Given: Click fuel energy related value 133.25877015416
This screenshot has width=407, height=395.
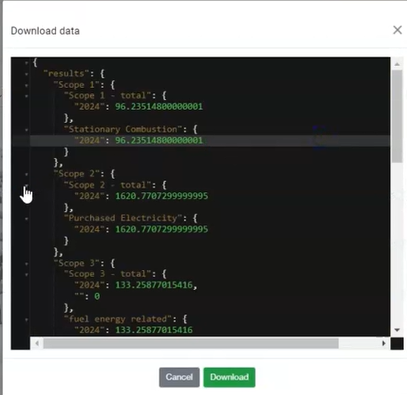Looking at the screenshot, I should pyautogui.click(x=154, y=330).
